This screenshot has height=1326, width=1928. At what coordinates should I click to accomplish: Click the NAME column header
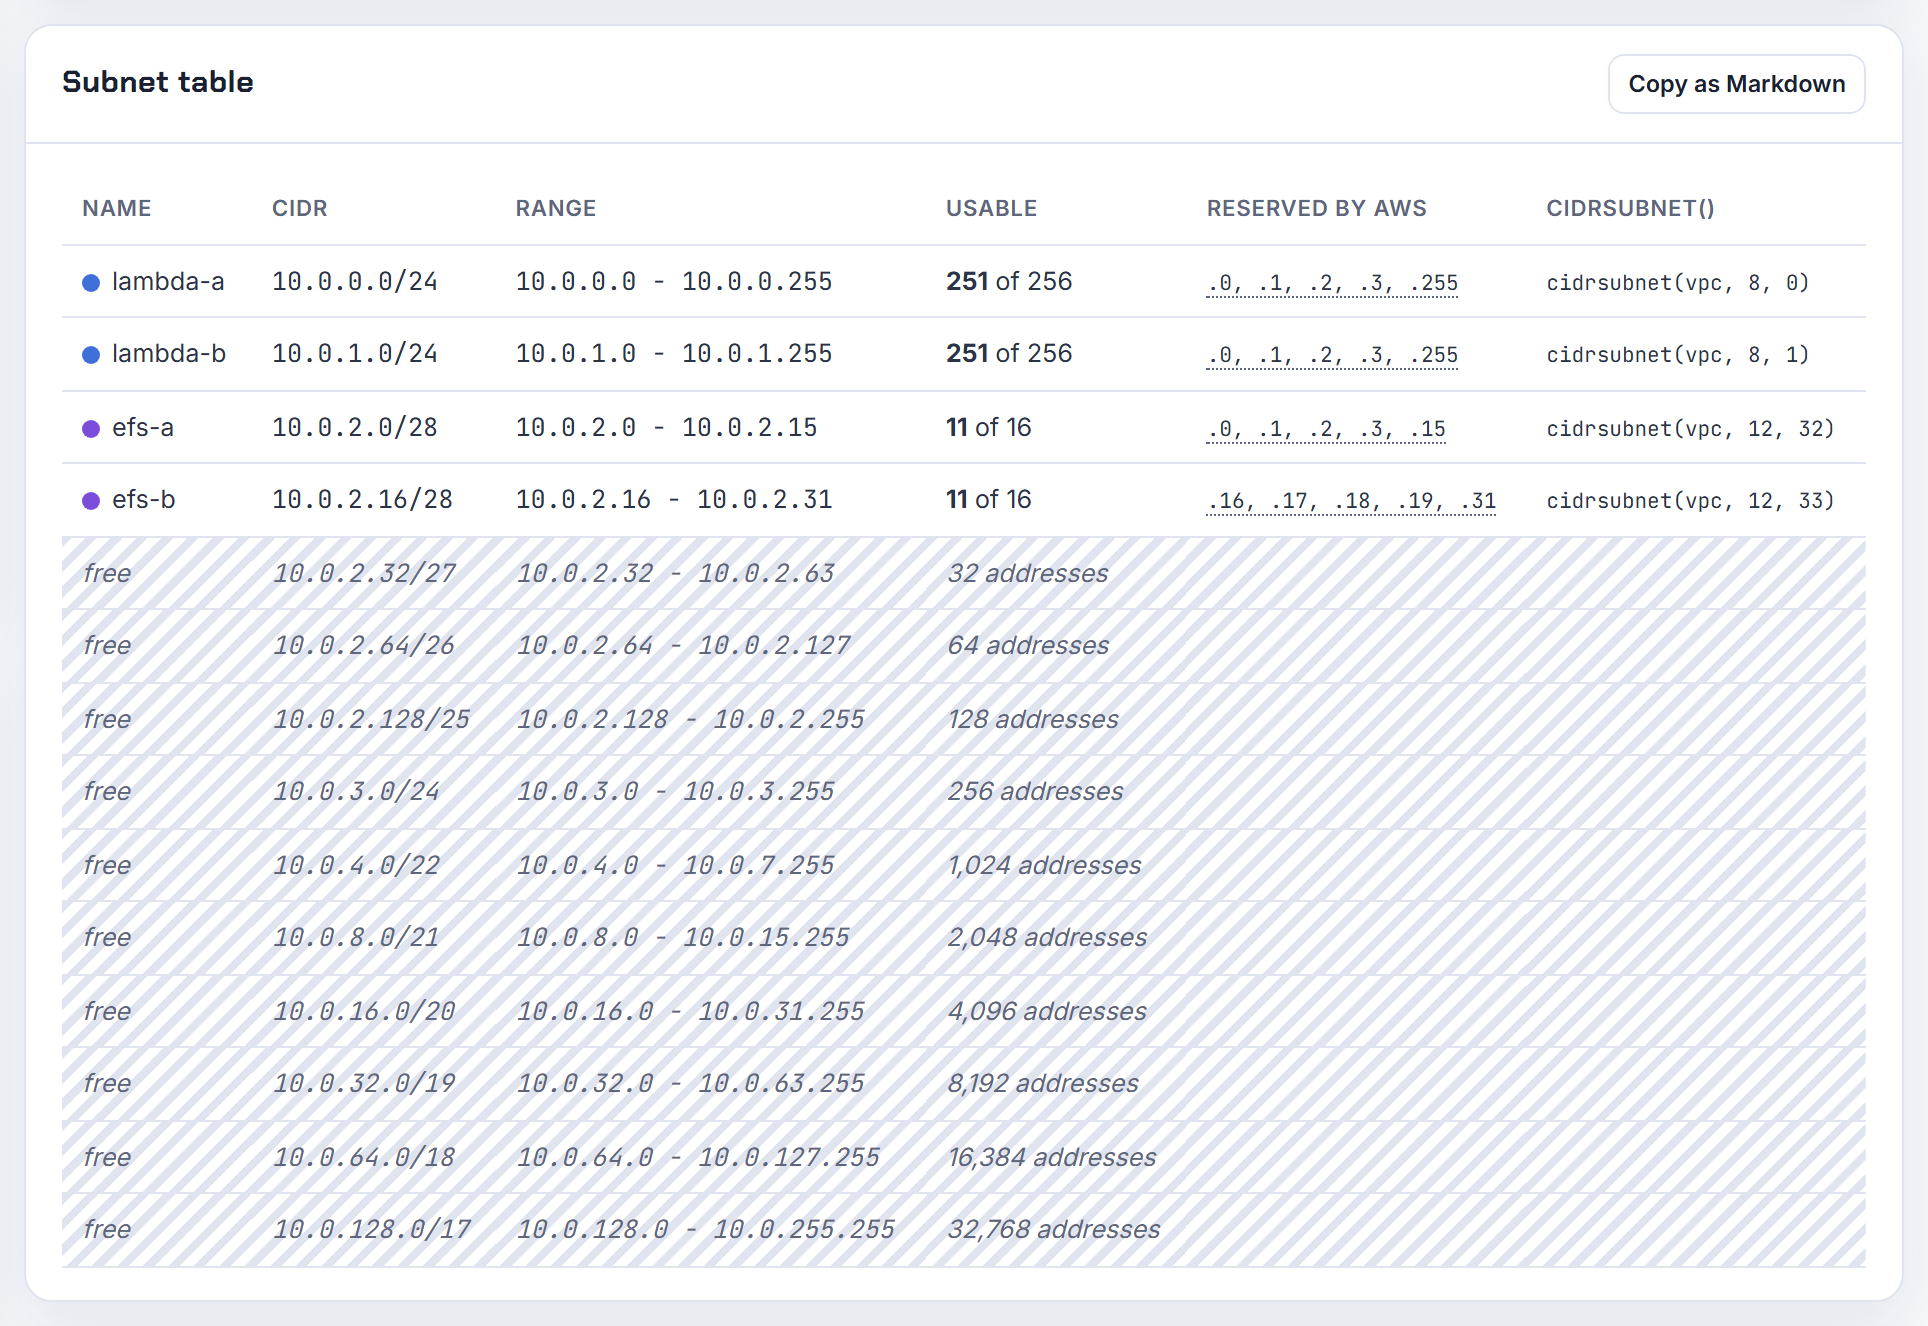(117, 208)
